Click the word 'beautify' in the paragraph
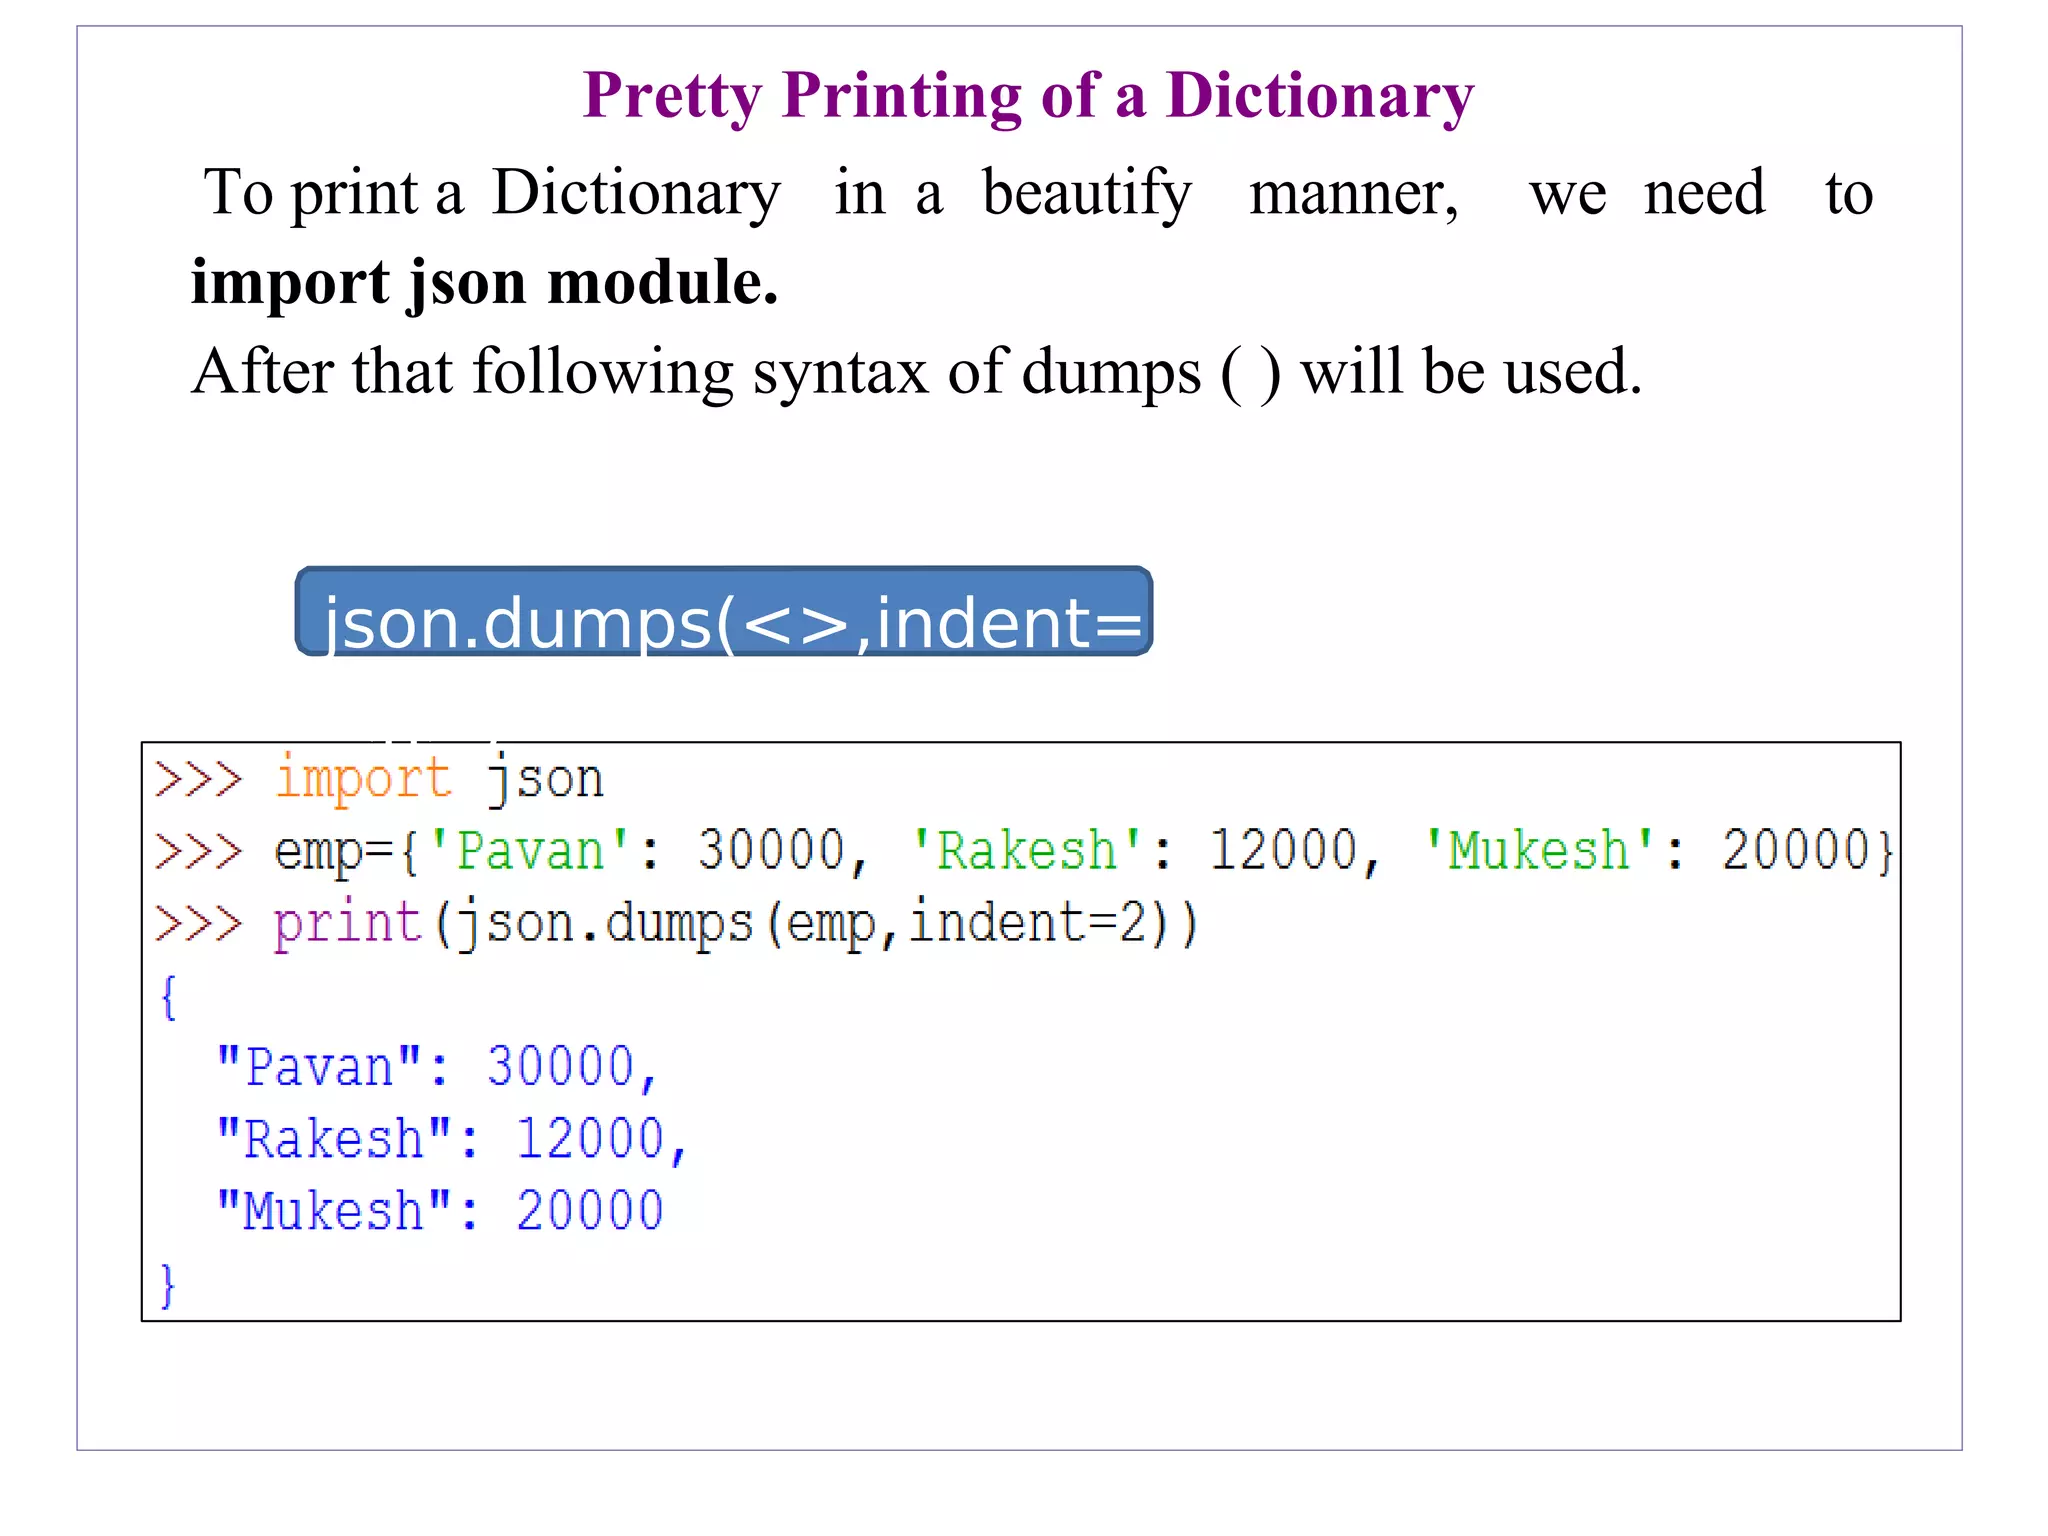Viewport: 2048px width, 1536px height. click(1087, 194)
